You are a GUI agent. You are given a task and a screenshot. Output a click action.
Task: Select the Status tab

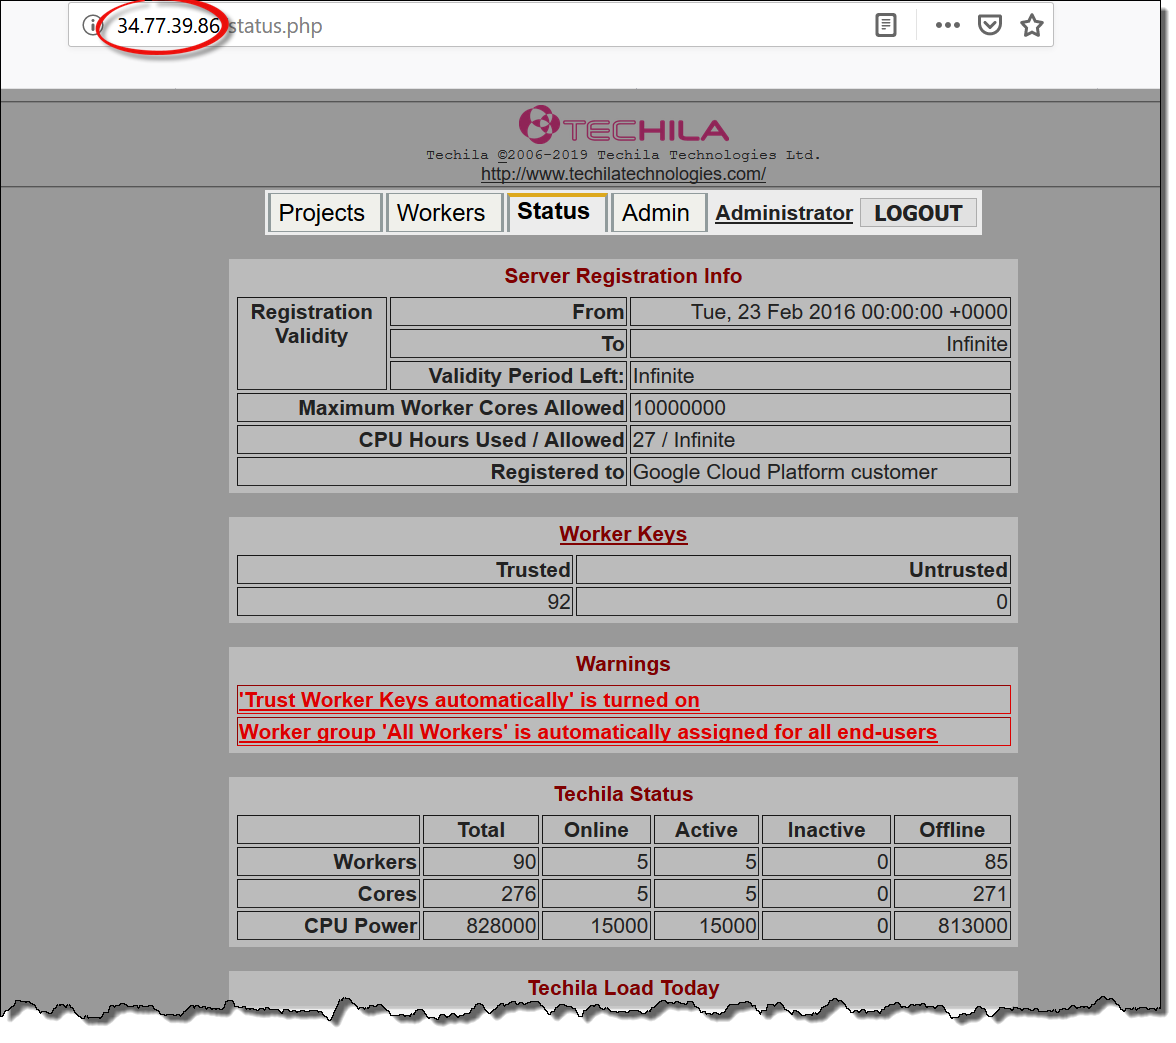[554, 212]
